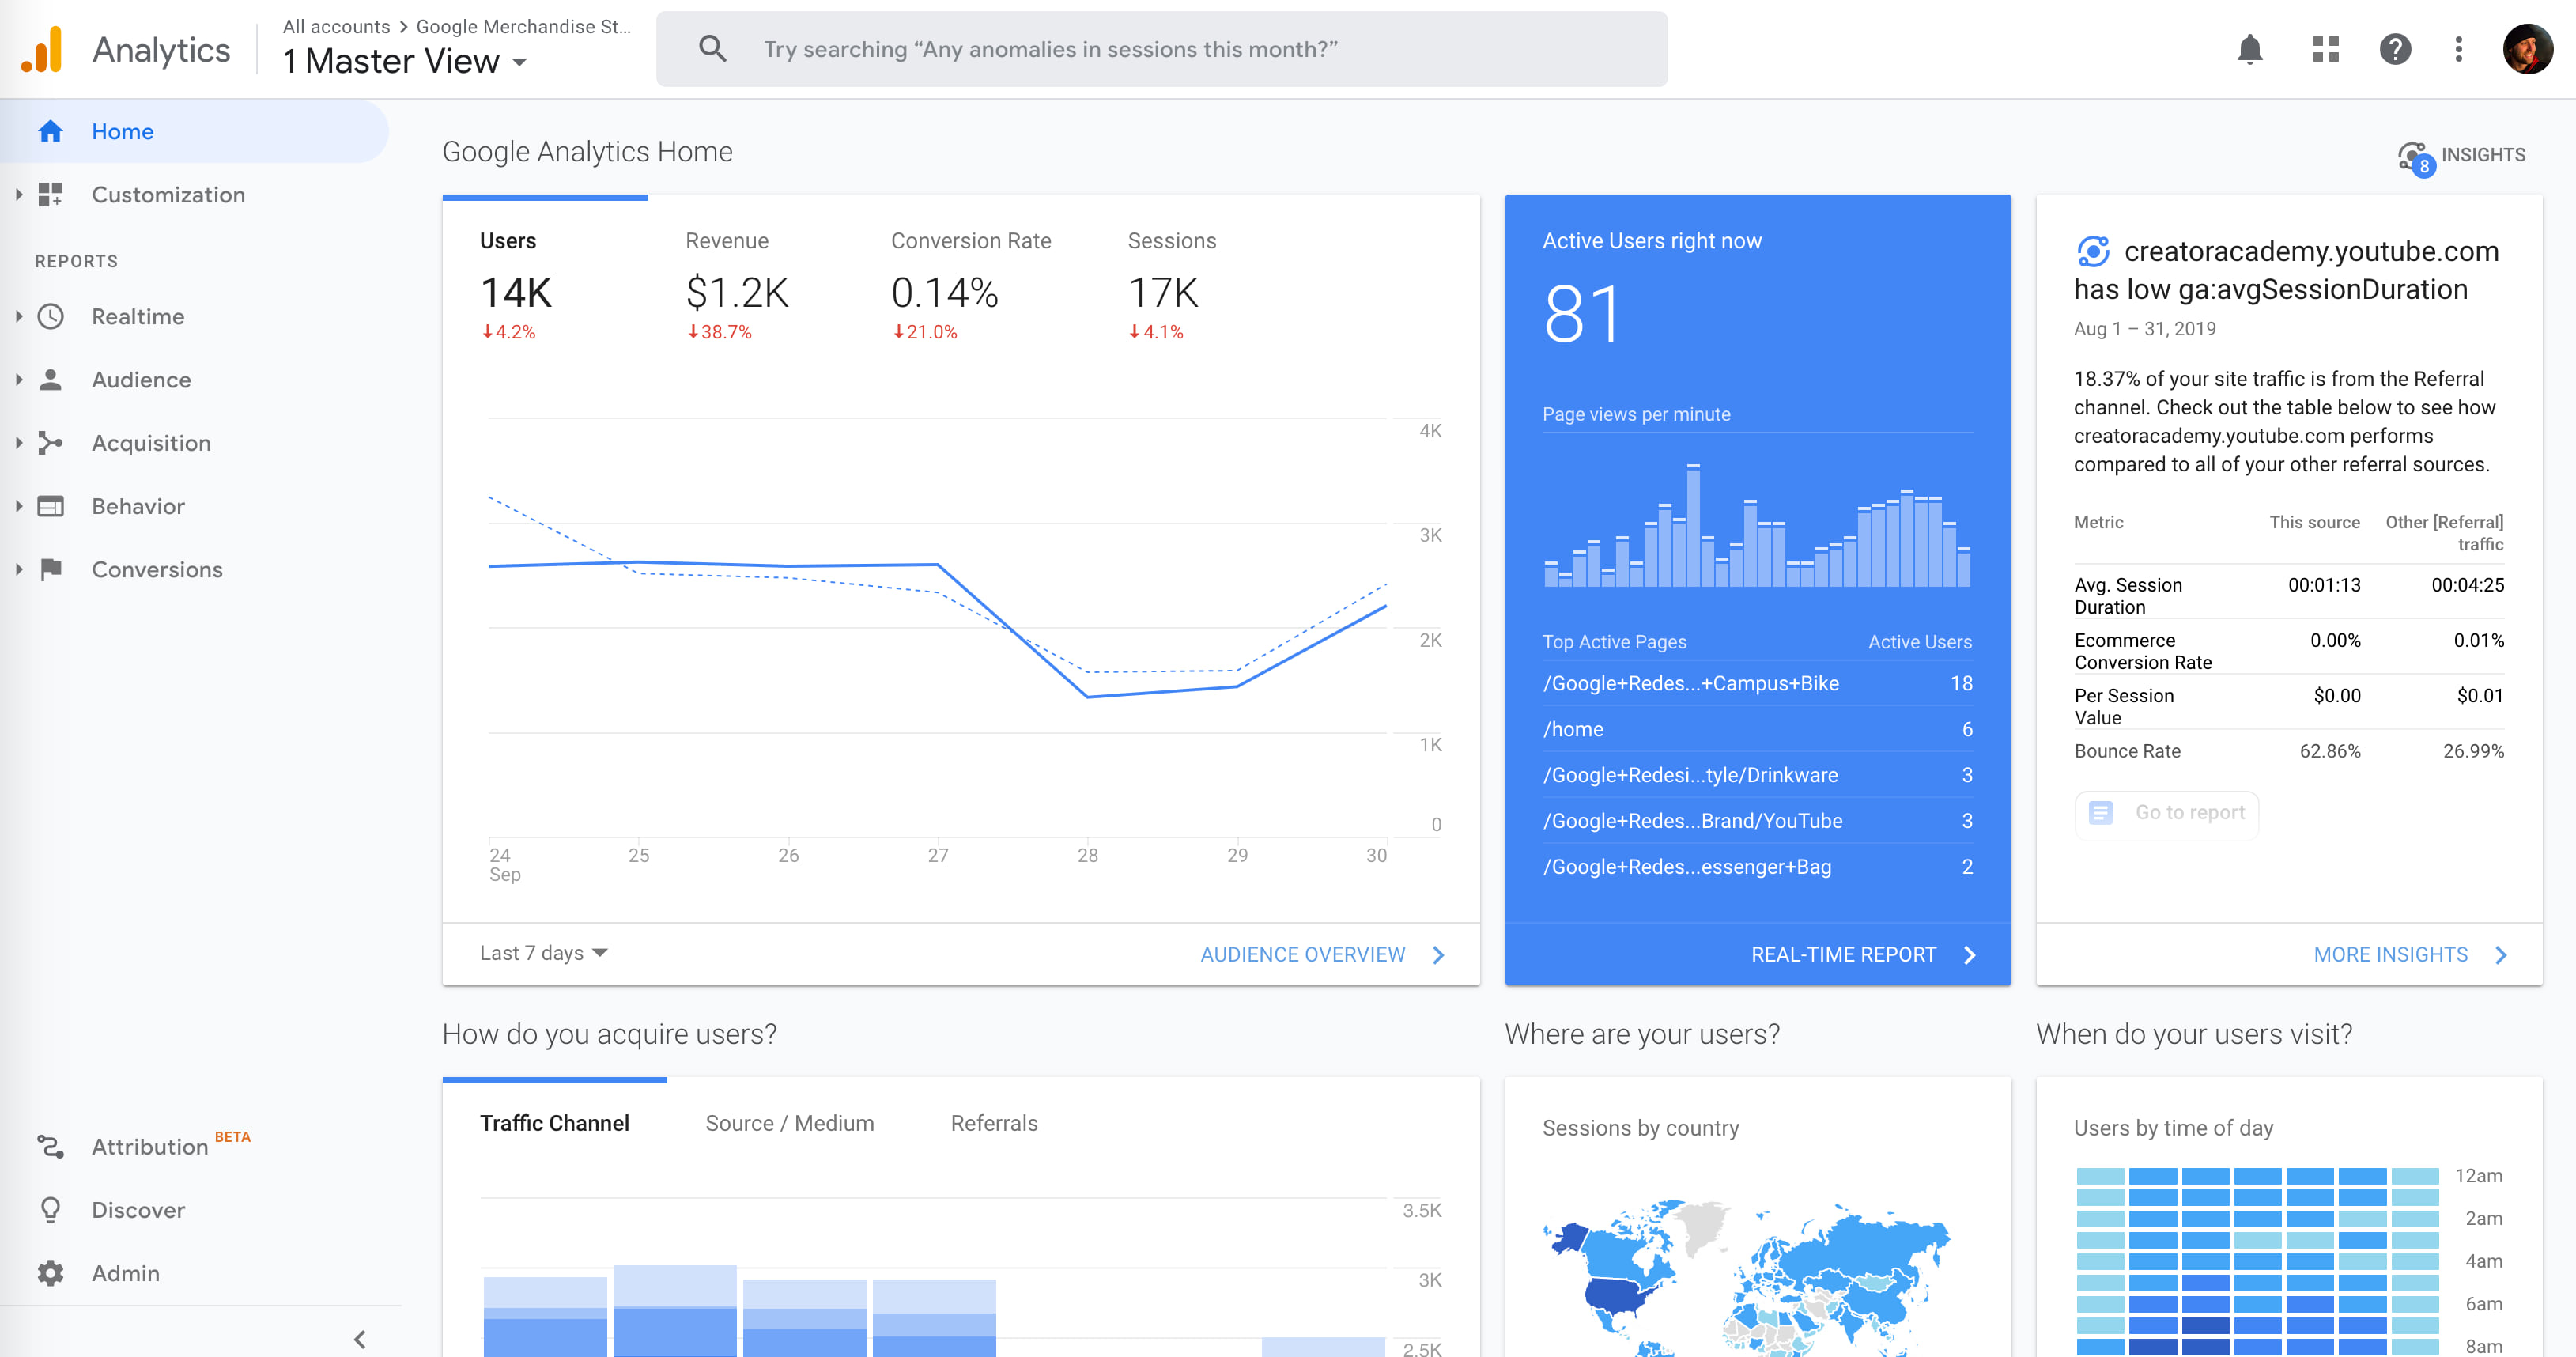The height and width of the screenshot is (1357, 2576).
Task: Open Admin settings from sidebar
Action: (125, 1272)
